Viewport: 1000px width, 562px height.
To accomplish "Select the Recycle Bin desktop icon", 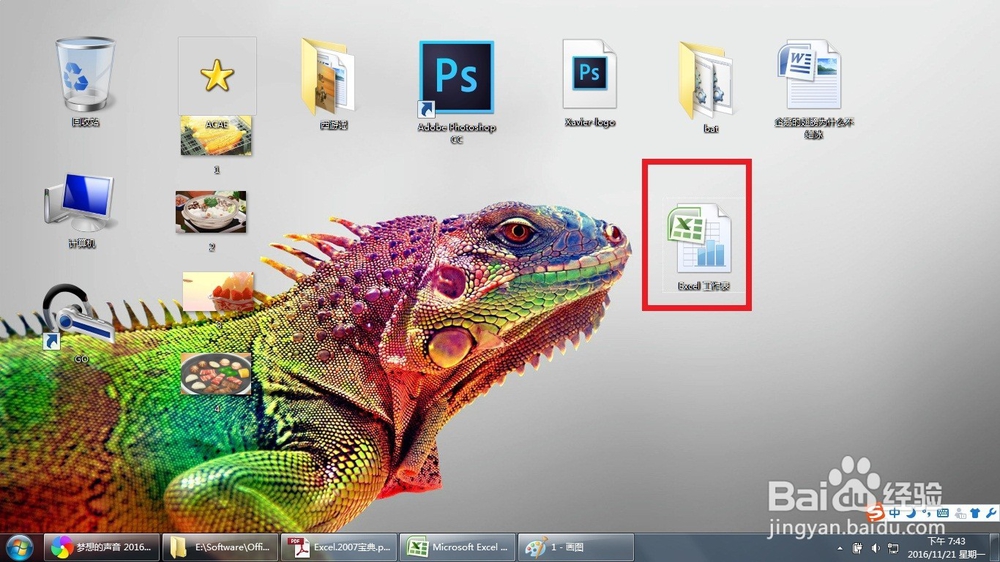I will (85, 80).
